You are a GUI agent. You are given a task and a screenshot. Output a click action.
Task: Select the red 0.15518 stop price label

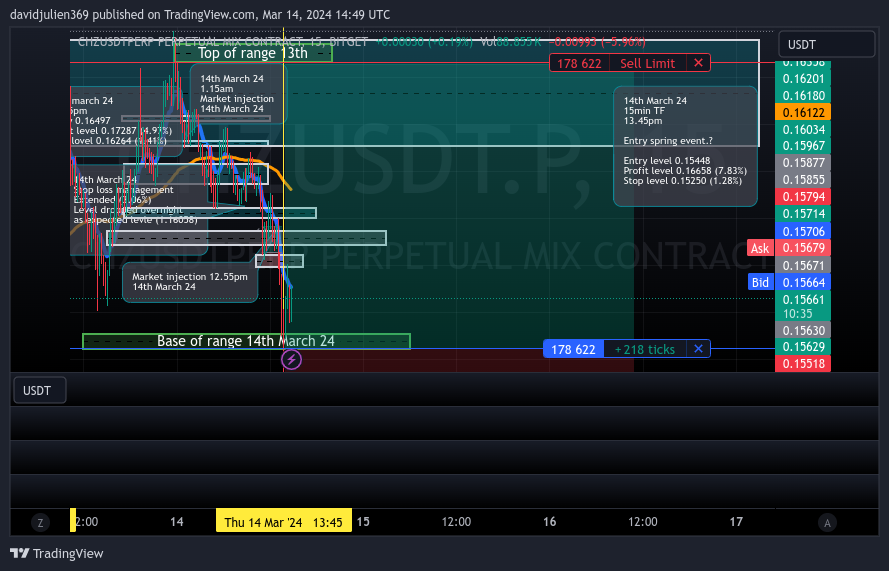(803, 363)
